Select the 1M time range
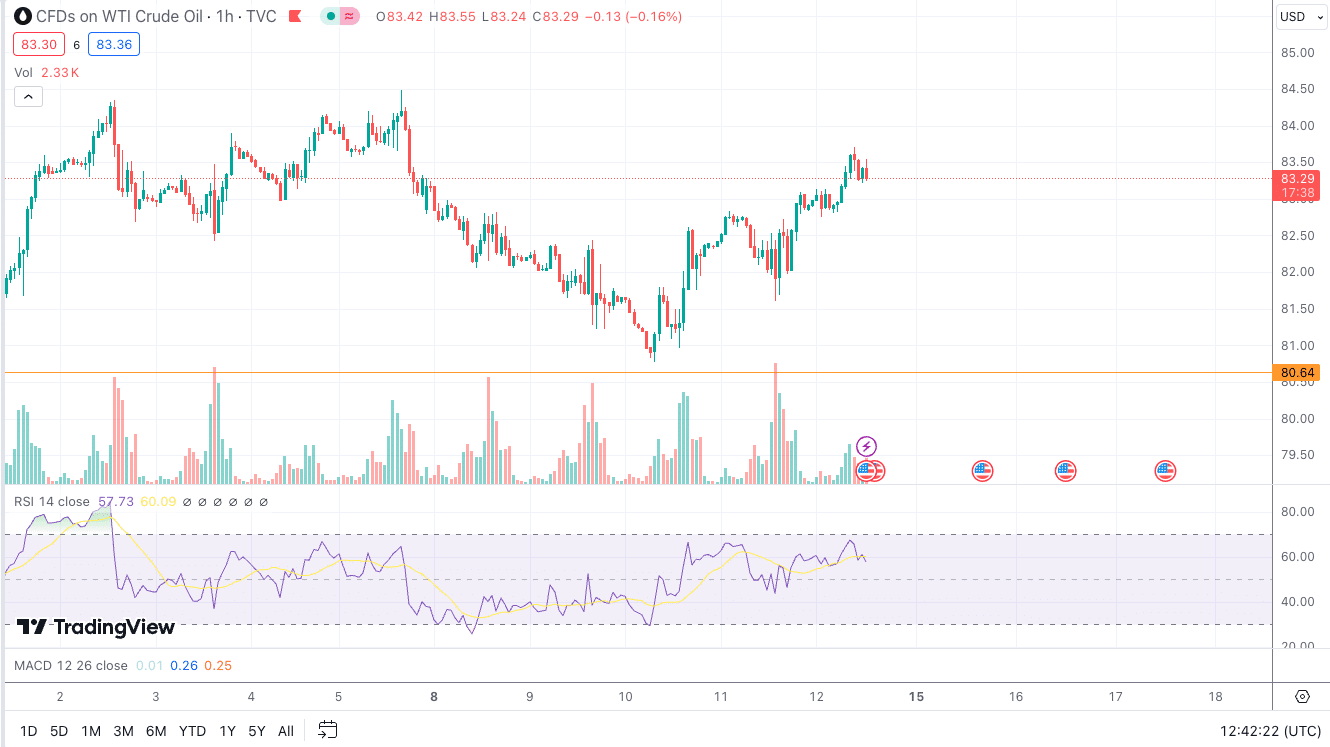 [x=91, y=731]
